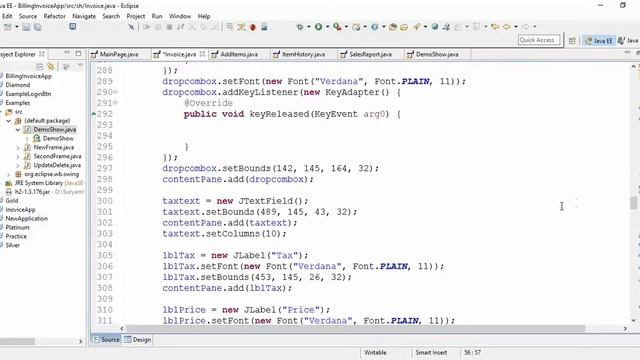This screenshot has width=640, height=360.
Task: Open the External Tools dropdown arrow
Action: tap(346, 27)
